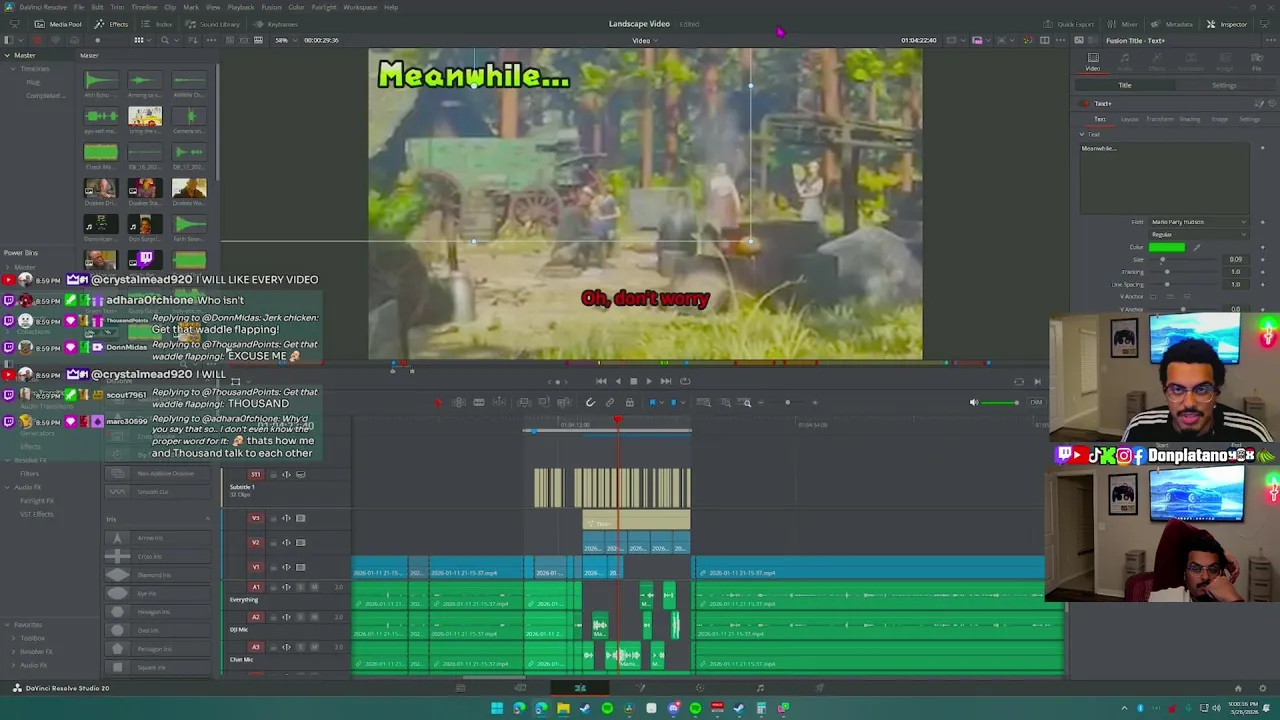Switch to the inspector File tab
Image resolution: width=1280 pixels, height=720 pixels.
point(1257,62)
